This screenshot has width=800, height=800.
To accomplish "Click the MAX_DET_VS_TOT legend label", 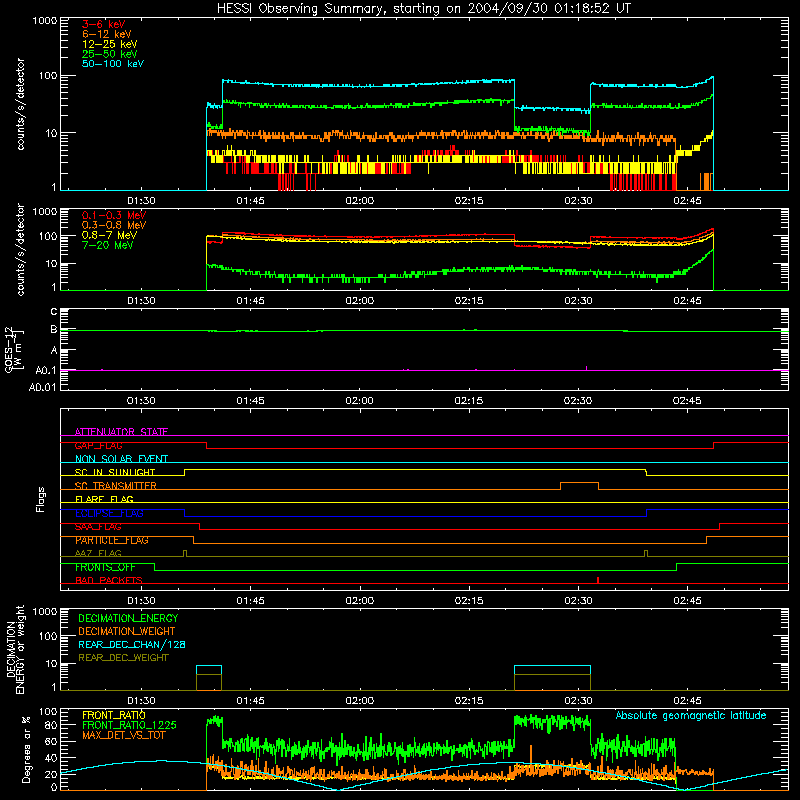I will [123, 735].
